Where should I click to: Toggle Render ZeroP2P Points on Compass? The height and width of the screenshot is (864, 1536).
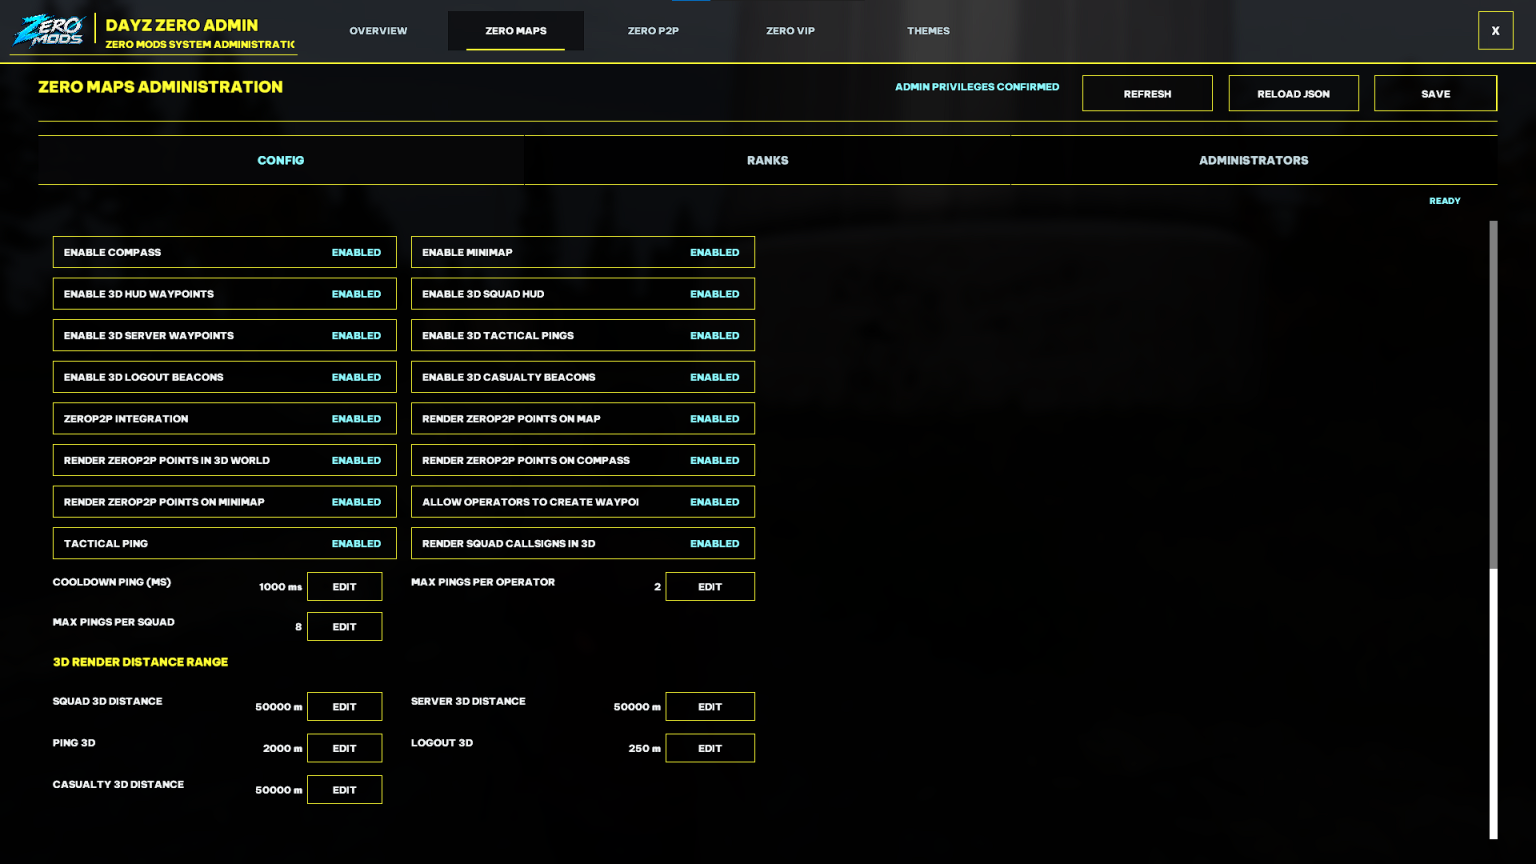coord(583,461)
